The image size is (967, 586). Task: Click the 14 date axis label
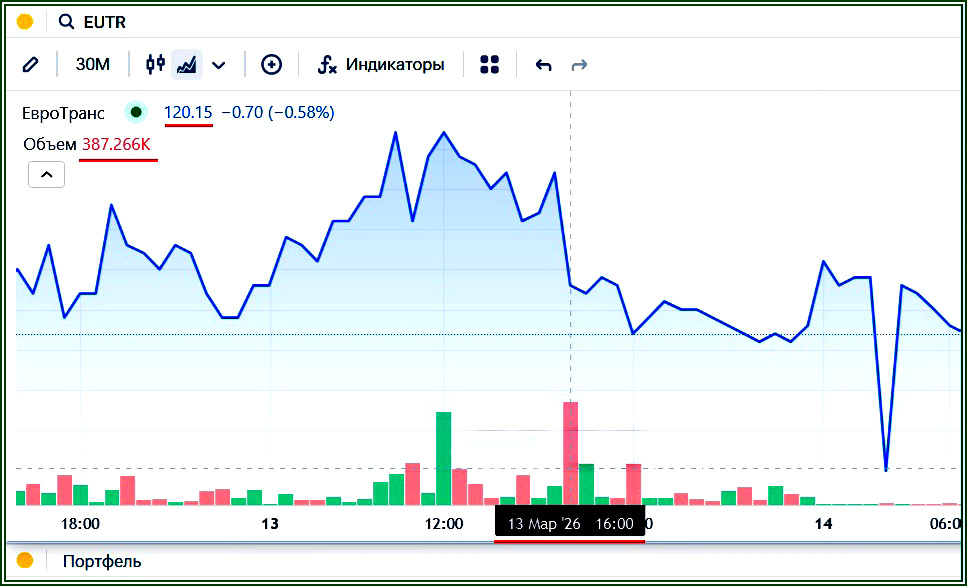click(823, 524)
